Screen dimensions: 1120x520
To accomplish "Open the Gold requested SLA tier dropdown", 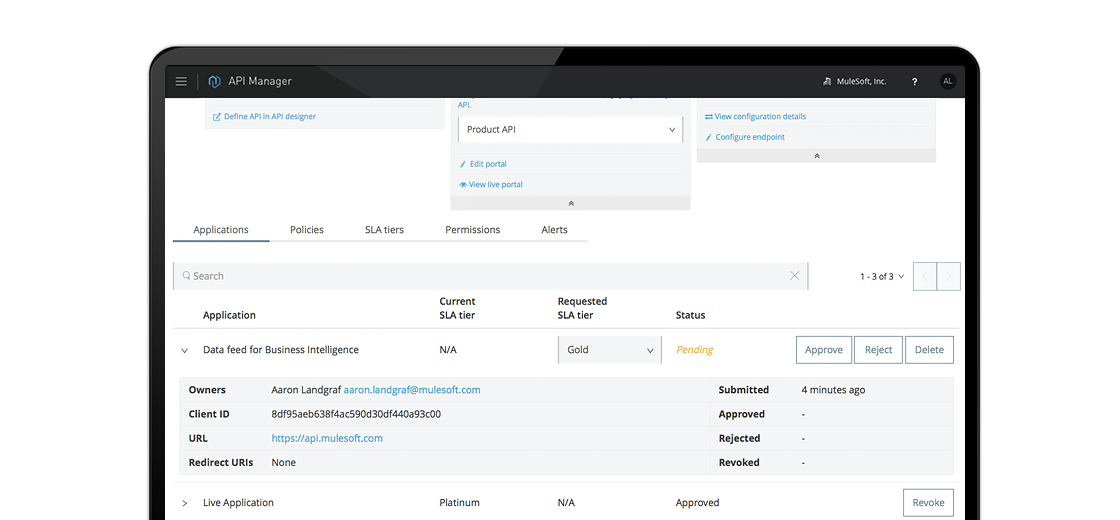I will click(610, 350).
